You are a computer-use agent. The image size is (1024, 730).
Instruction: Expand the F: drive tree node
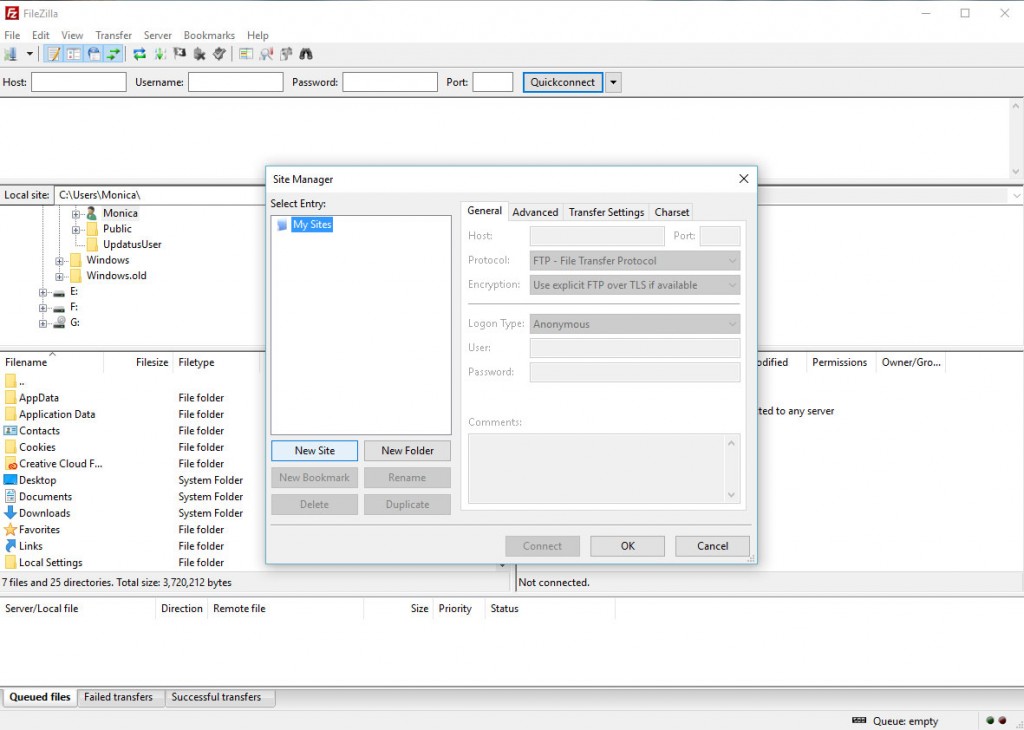(43, 308)
